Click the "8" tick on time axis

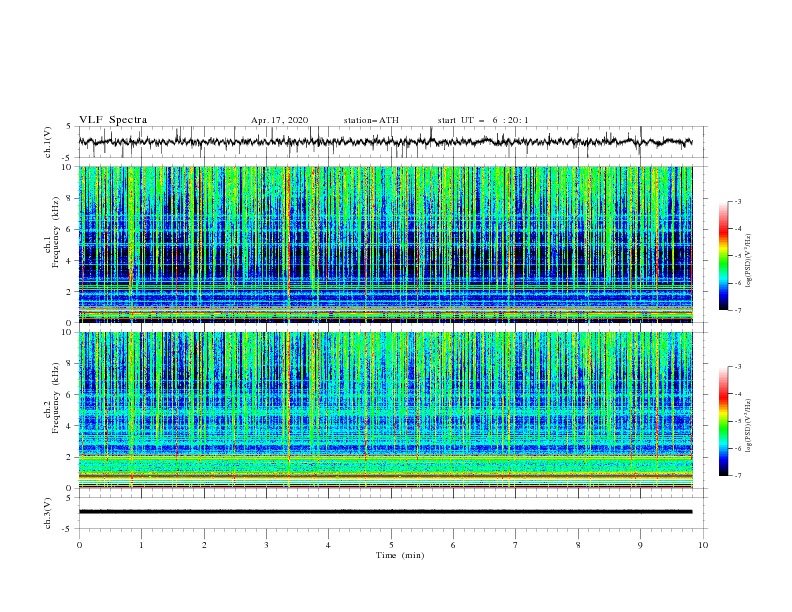click(x=578, y=545)
